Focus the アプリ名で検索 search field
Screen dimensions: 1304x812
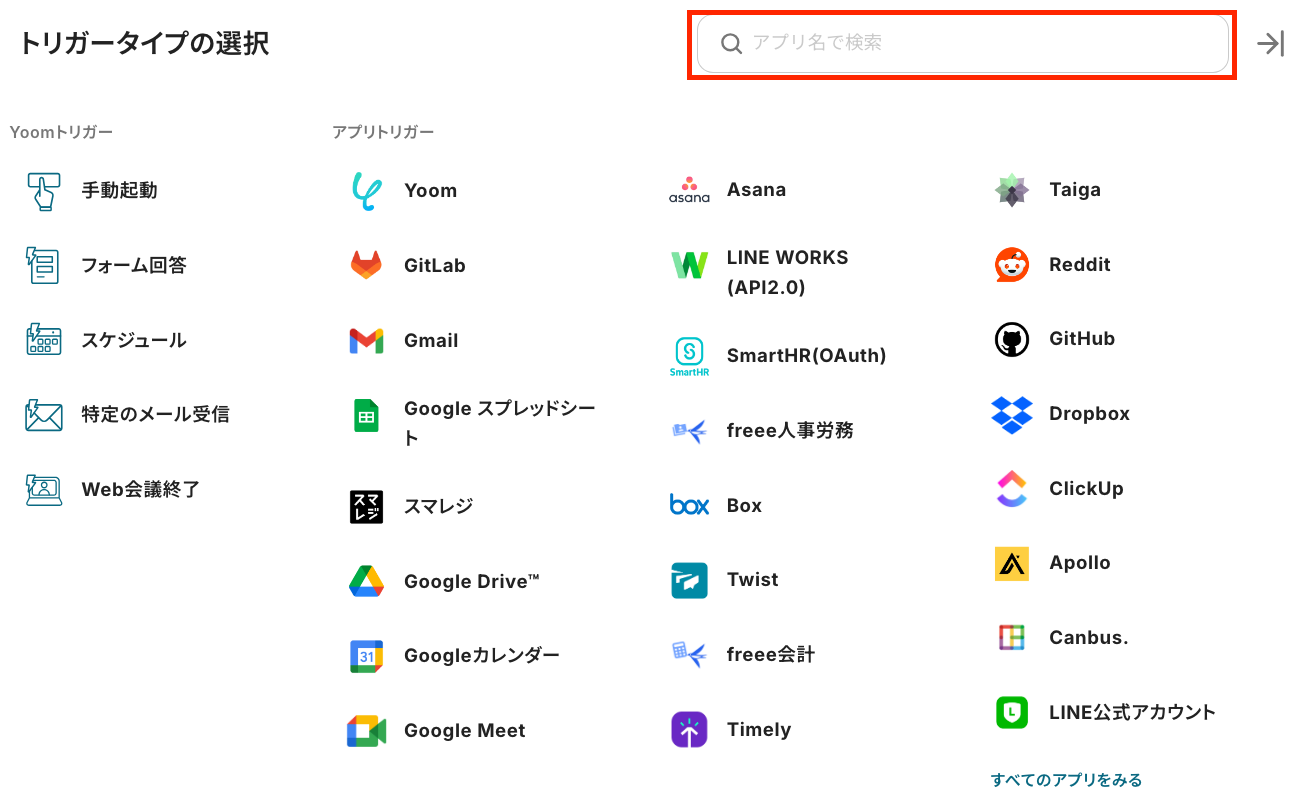(962, 44)
